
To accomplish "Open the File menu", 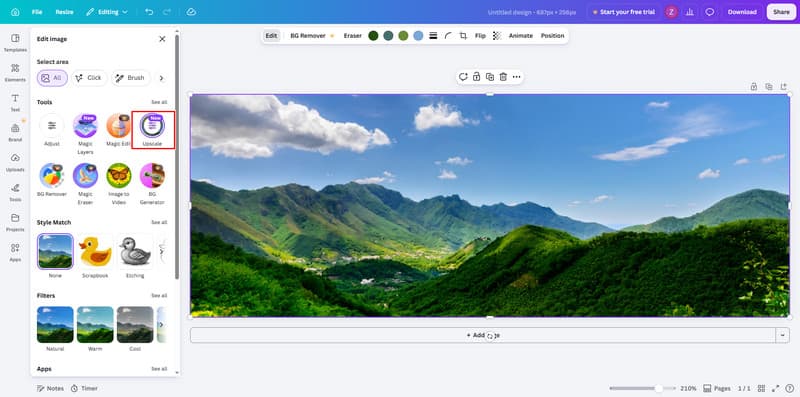I will point(37,12).
